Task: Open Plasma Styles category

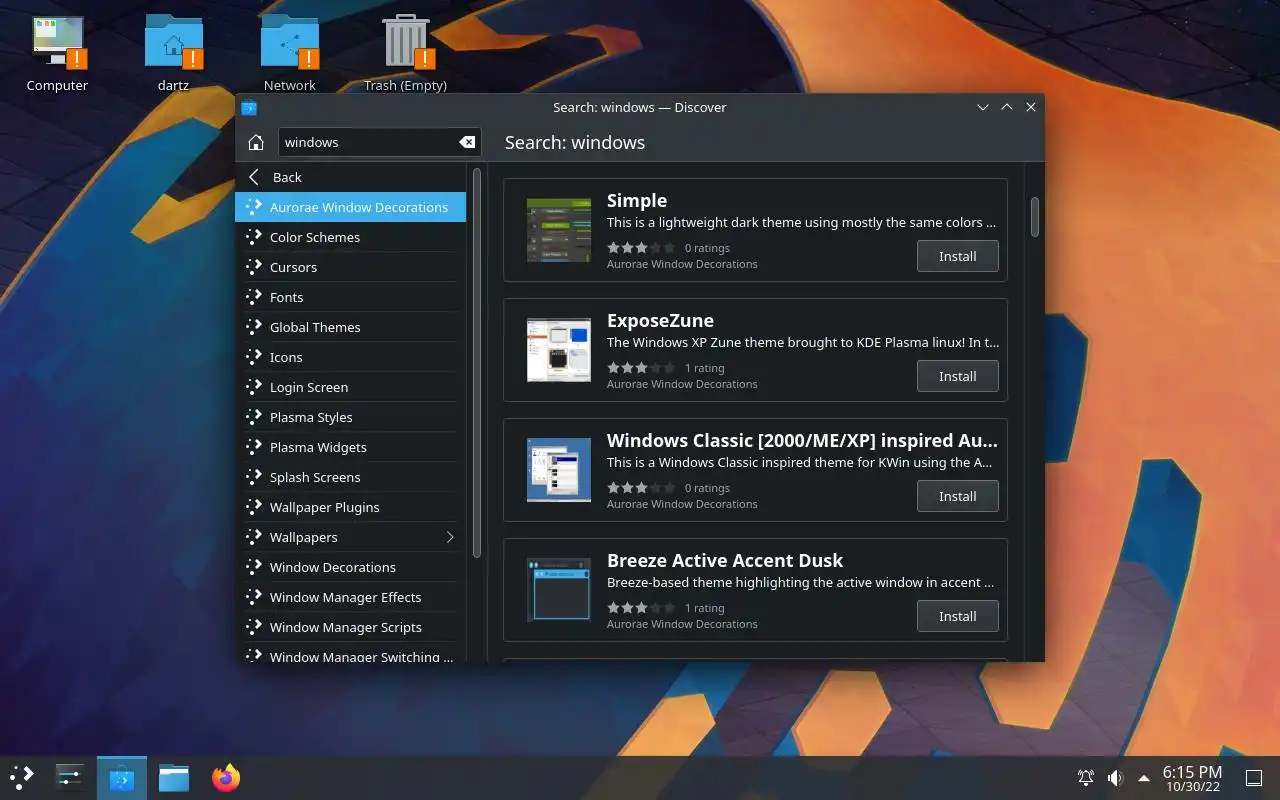Action: tap(351, 417)
